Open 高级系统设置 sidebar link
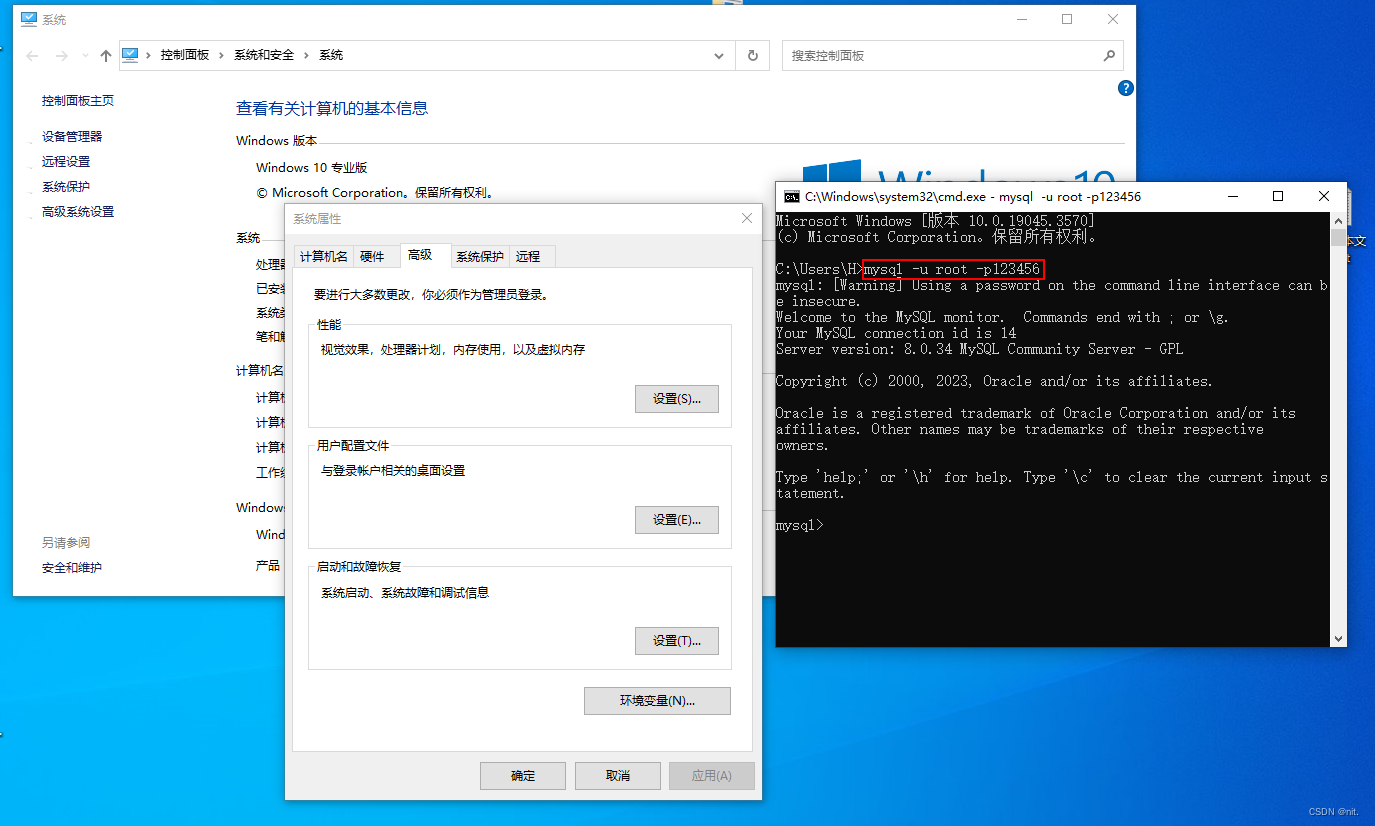The width and height of the screenshot is (1375, 826). [78, 212]
